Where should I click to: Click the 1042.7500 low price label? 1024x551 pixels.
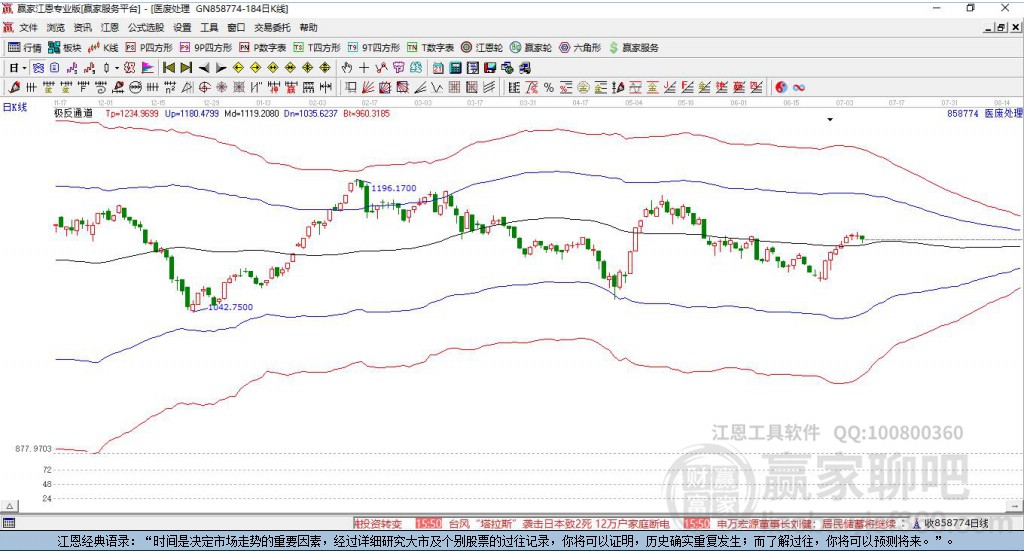[230, 307]
